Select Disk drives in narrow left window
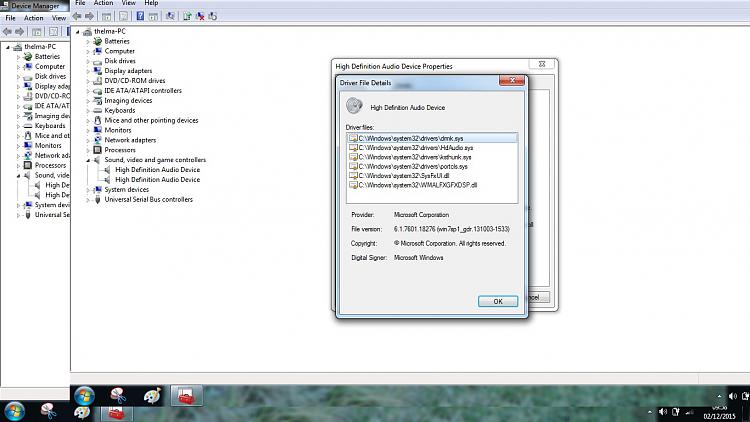 tap(50, 77)
